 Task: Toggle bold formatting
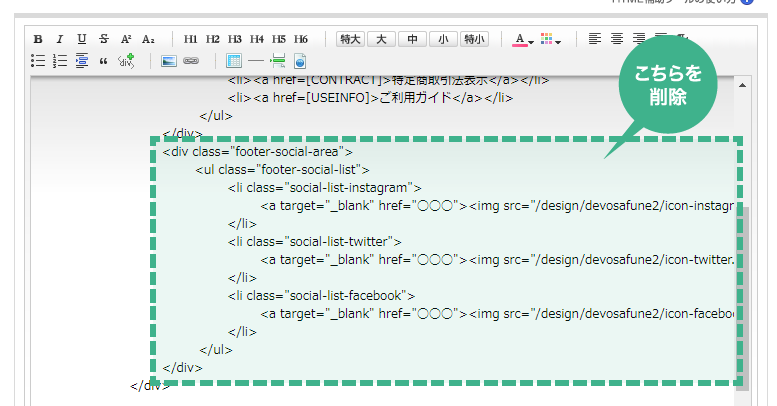[38, 39]
